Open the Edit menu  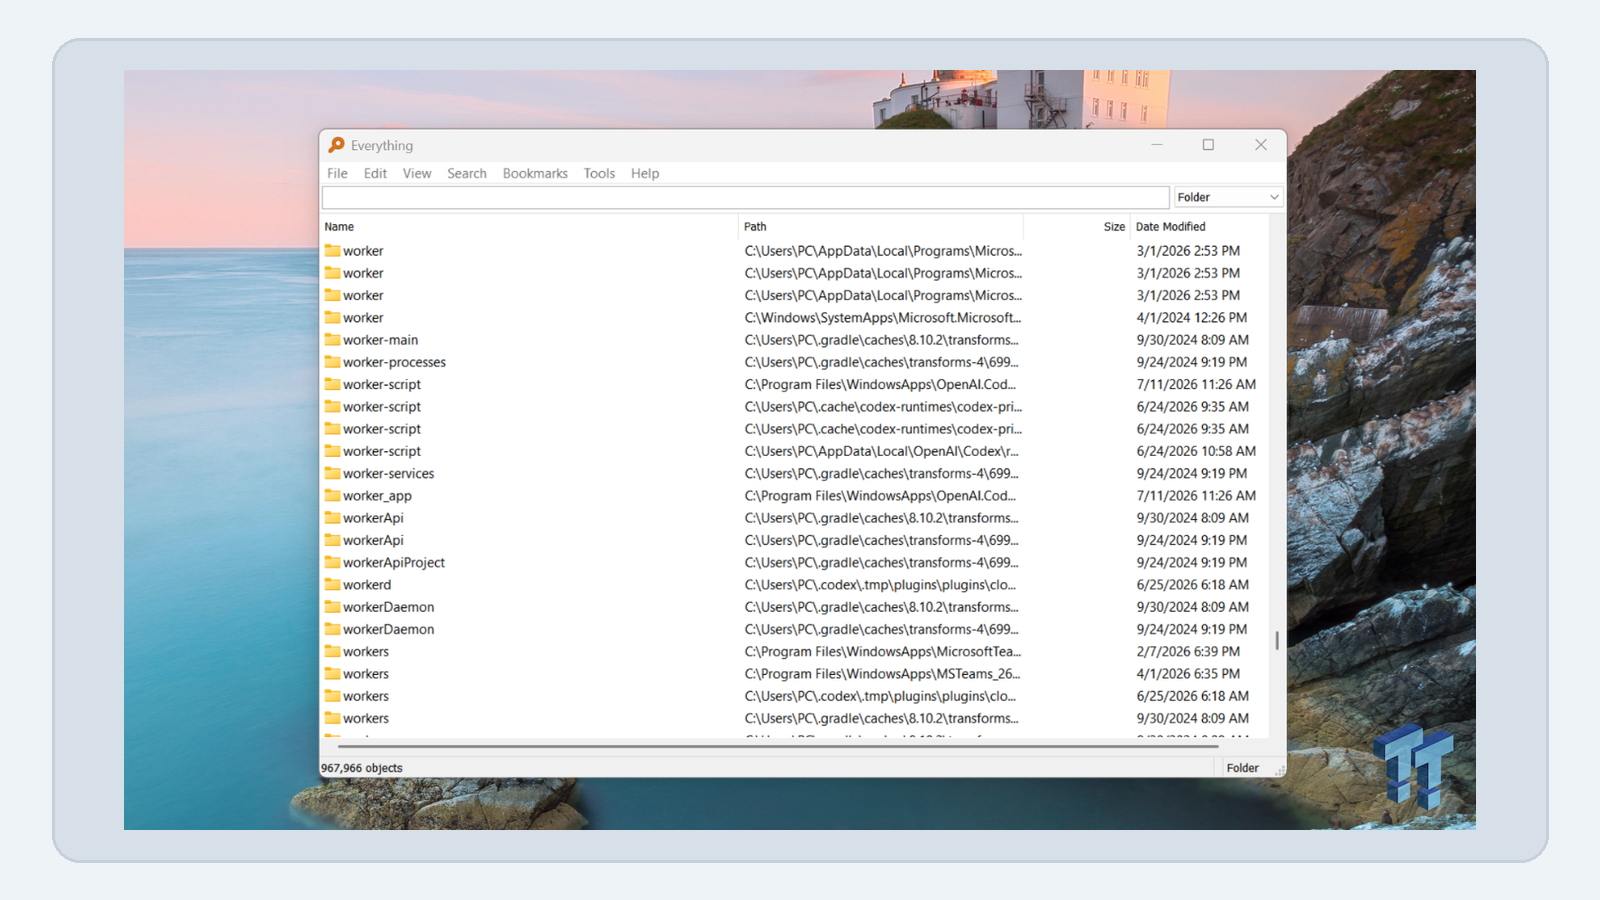point(375,173)
